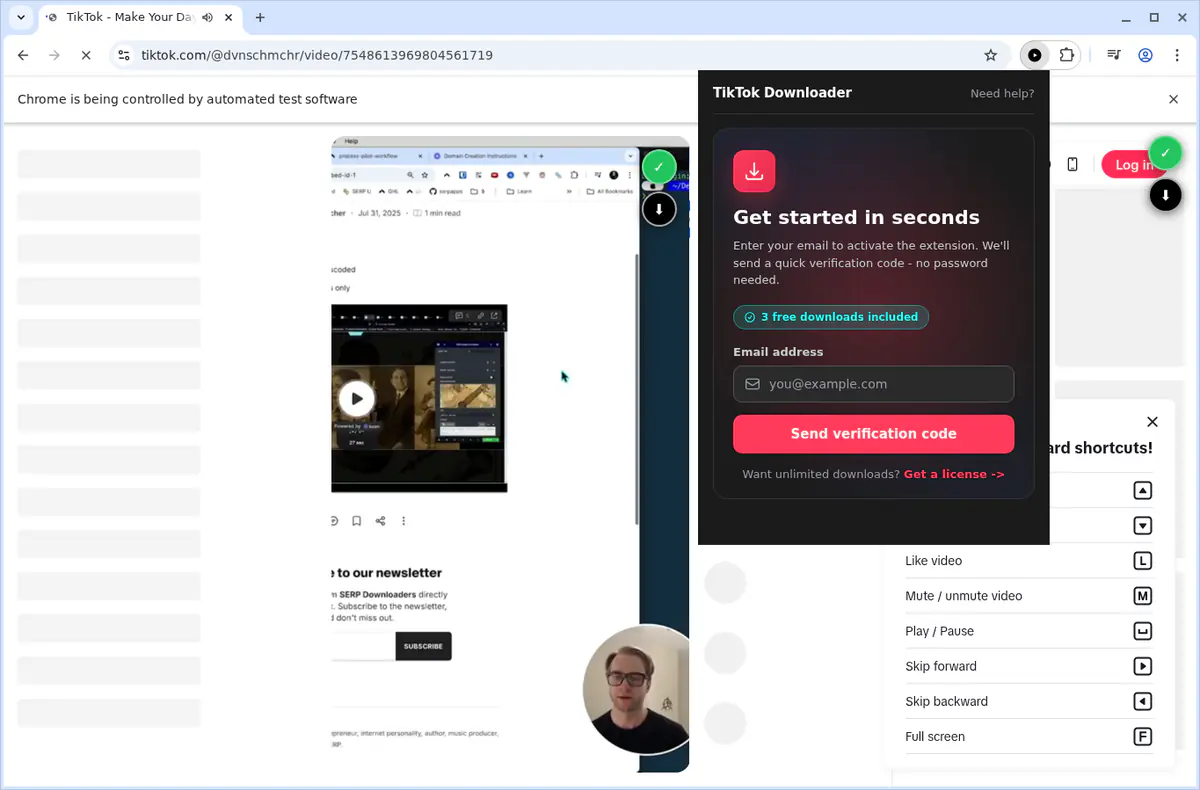
Task: Dismiss the automated test software infobar
Action: pos(1174,99)
